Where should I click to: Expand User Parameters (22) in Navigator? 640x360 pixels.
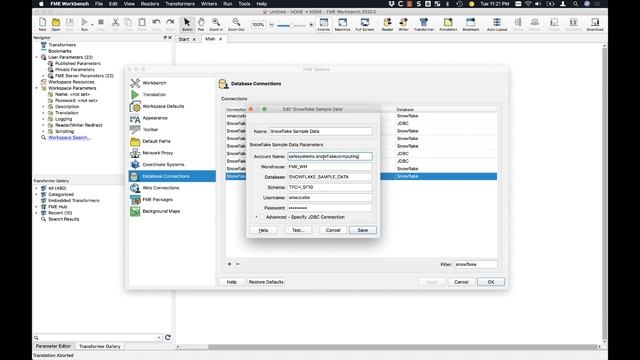coord(37,57)
